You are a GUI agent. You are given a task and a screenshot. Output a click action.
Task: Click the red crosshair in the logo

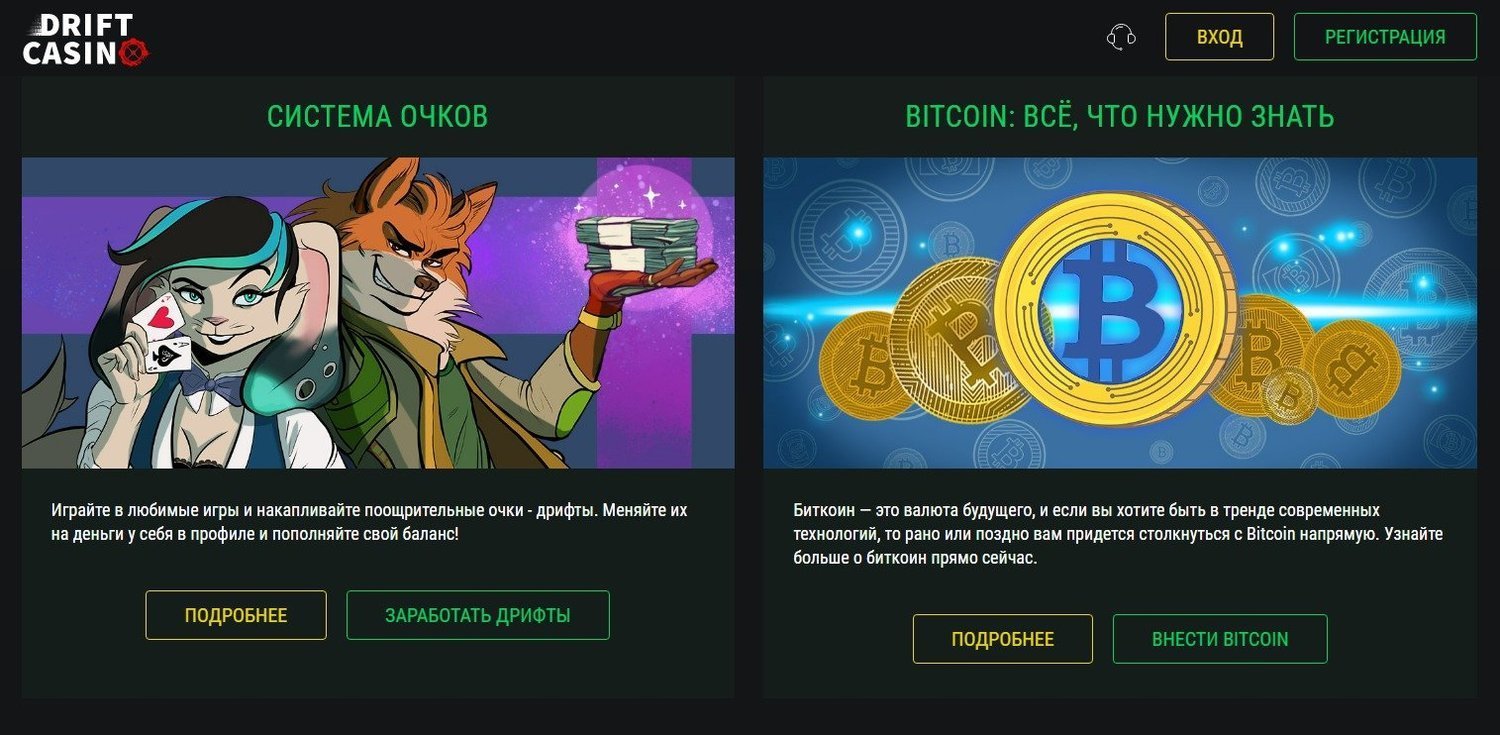pos(133,54)
